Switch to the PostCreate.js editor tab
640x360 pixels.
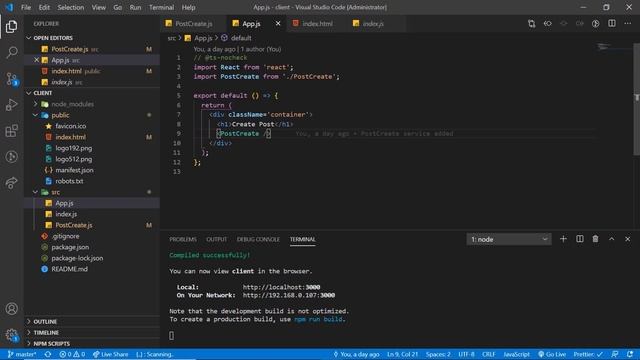click(x=193, y=24)
